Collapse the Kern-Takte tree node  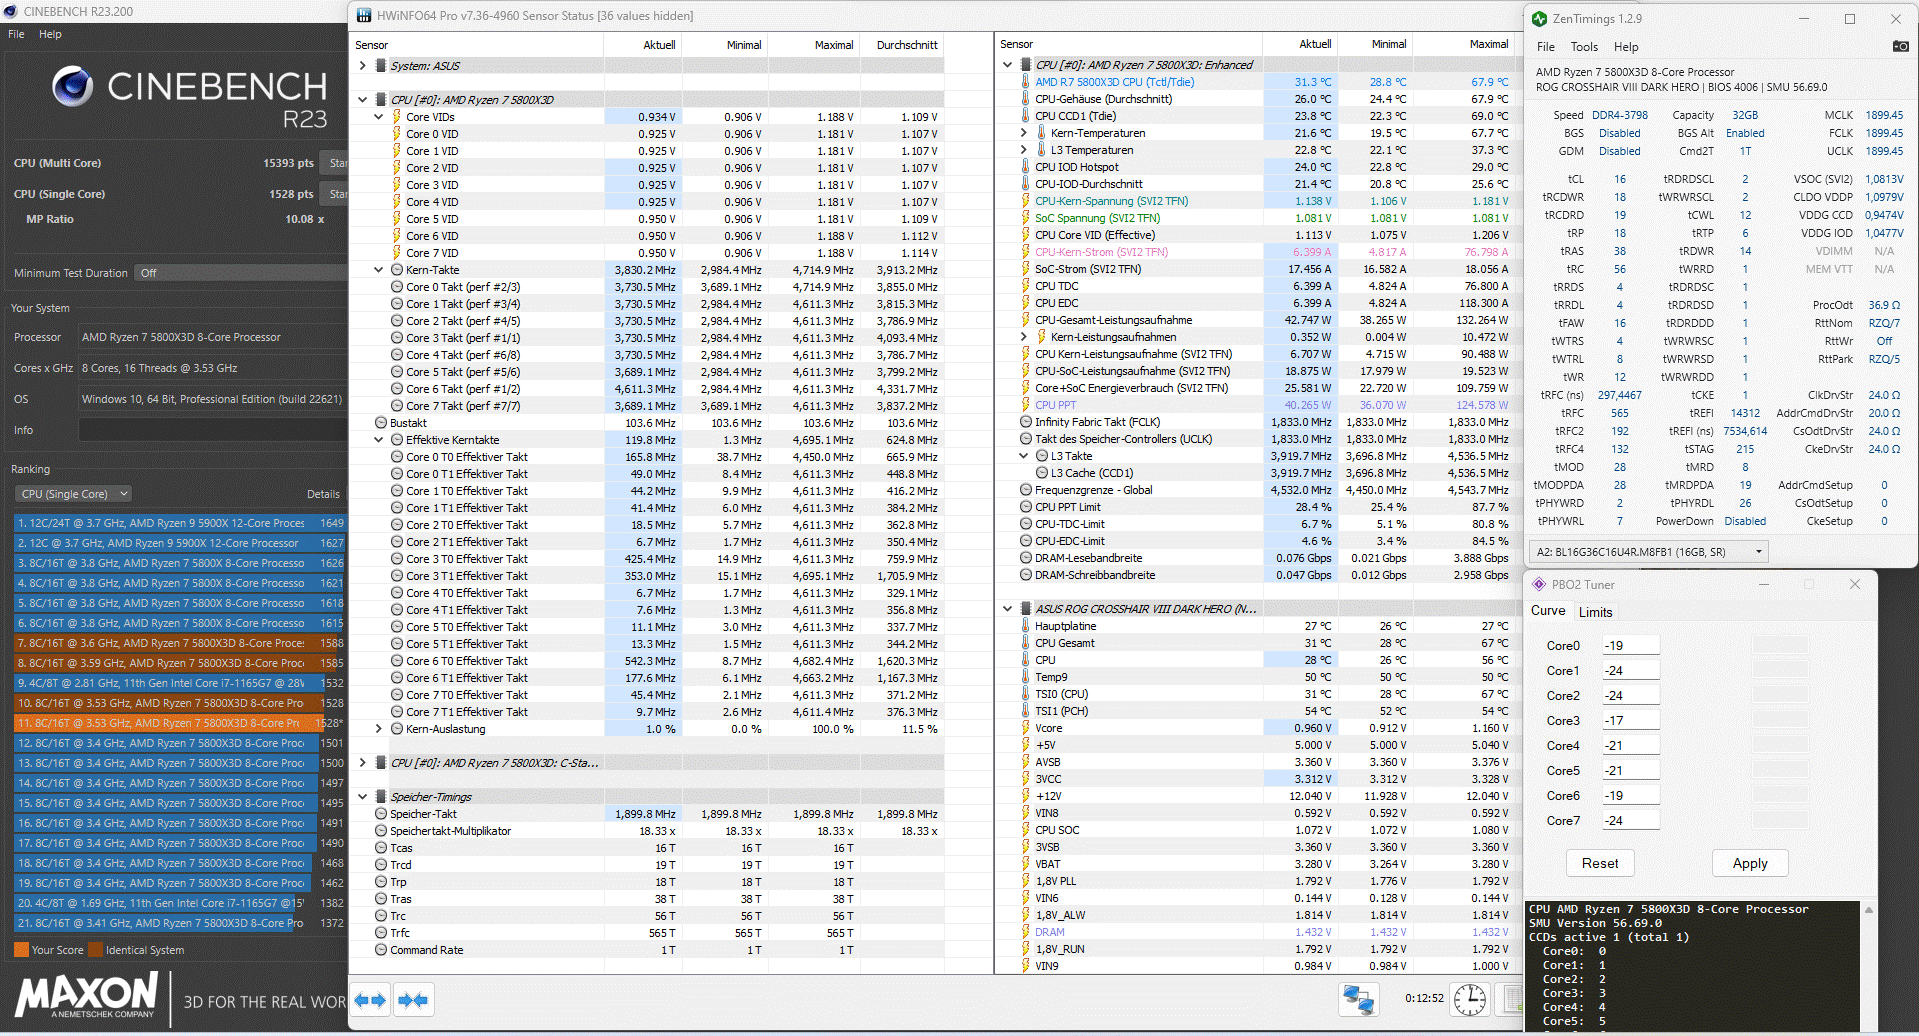(378, 270)
